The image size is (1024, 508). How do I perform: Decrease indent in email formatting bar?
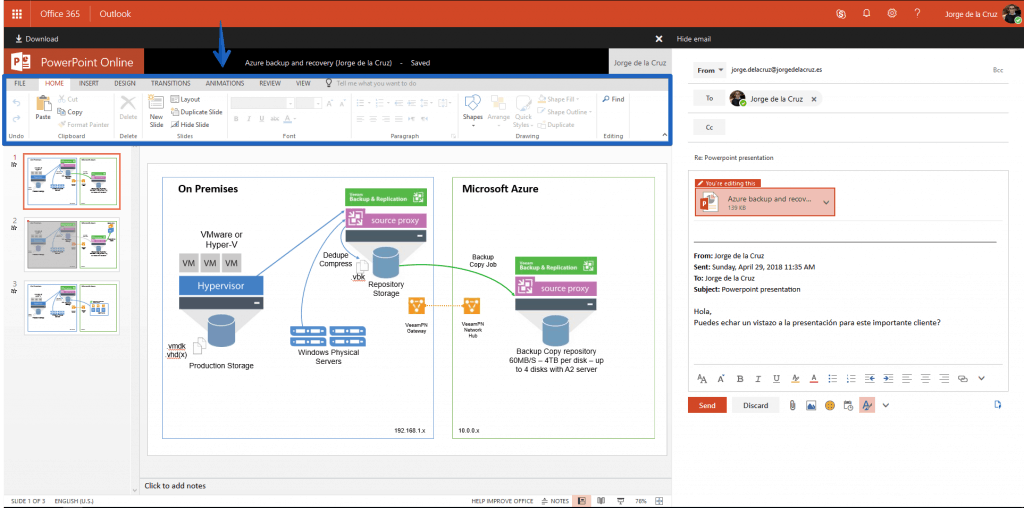coord(870,378)
